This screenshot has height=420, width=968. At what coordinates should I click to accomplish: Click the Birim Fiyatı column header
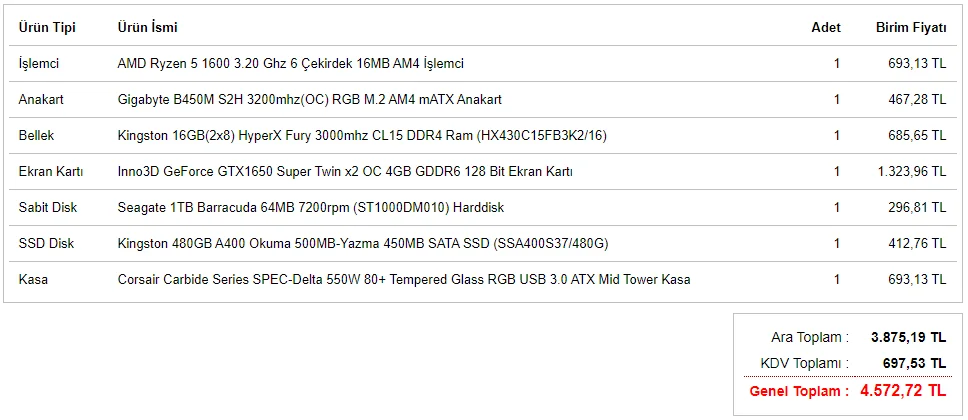911,28
